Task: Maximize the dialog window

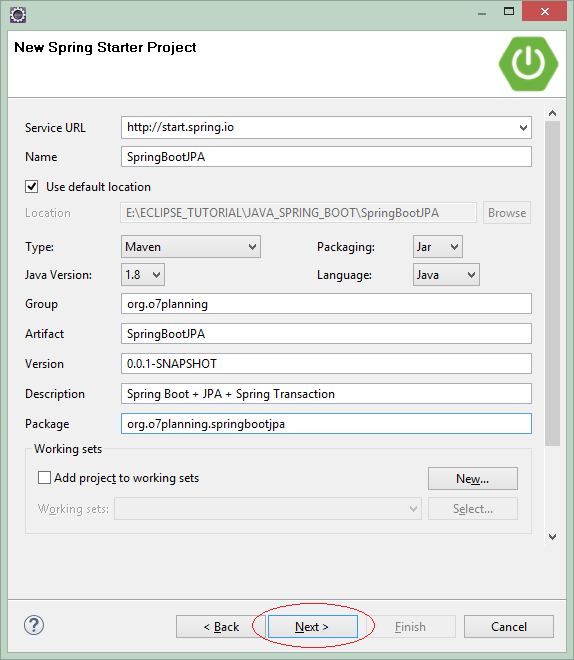Action: (509, 11)
